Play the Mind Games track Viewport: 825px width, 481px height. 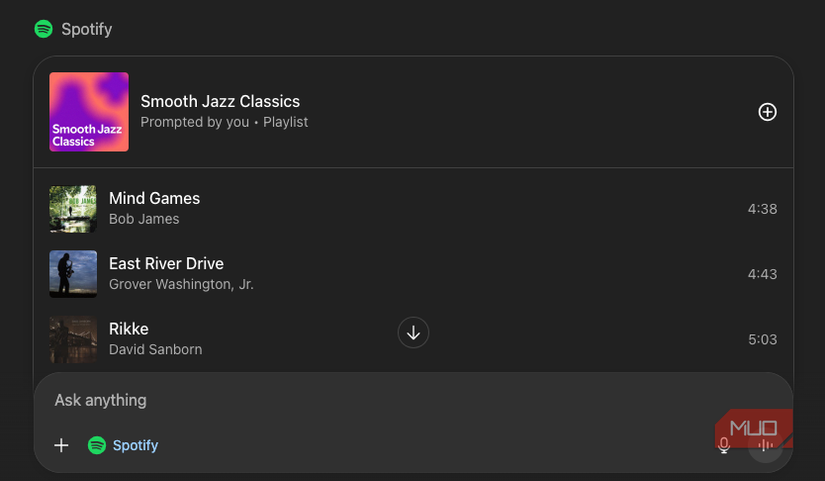click(154, 198)
